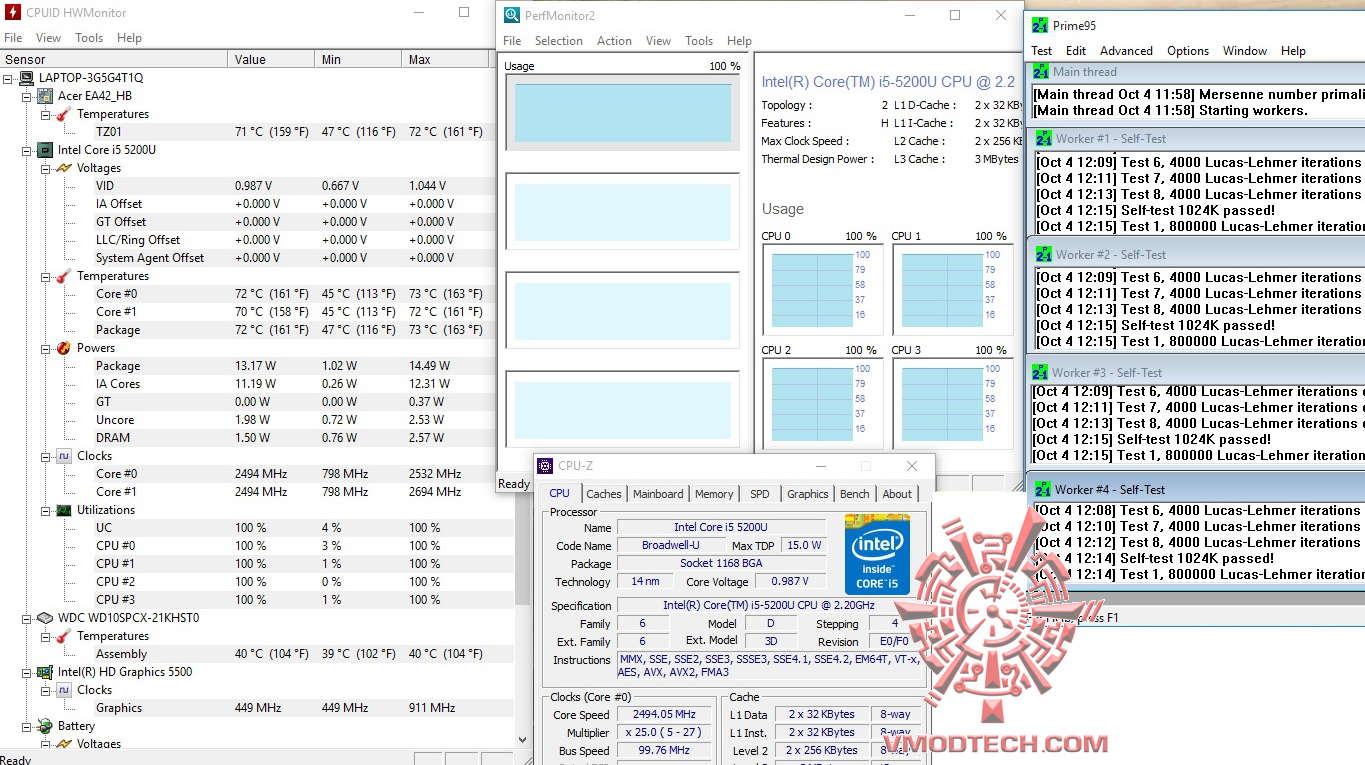
Task: Click the CPU-Z chip icon in title bar
Action: 545,466
